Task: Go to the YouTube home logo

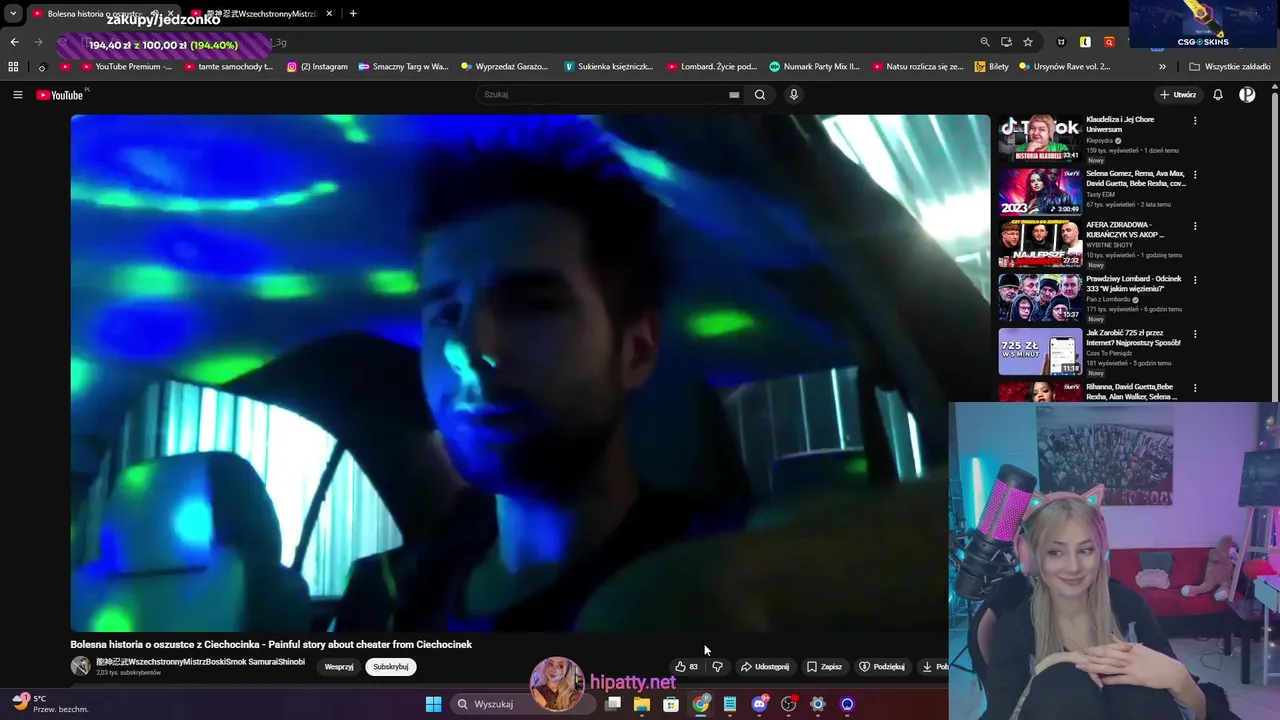Action: coord(62,95)
